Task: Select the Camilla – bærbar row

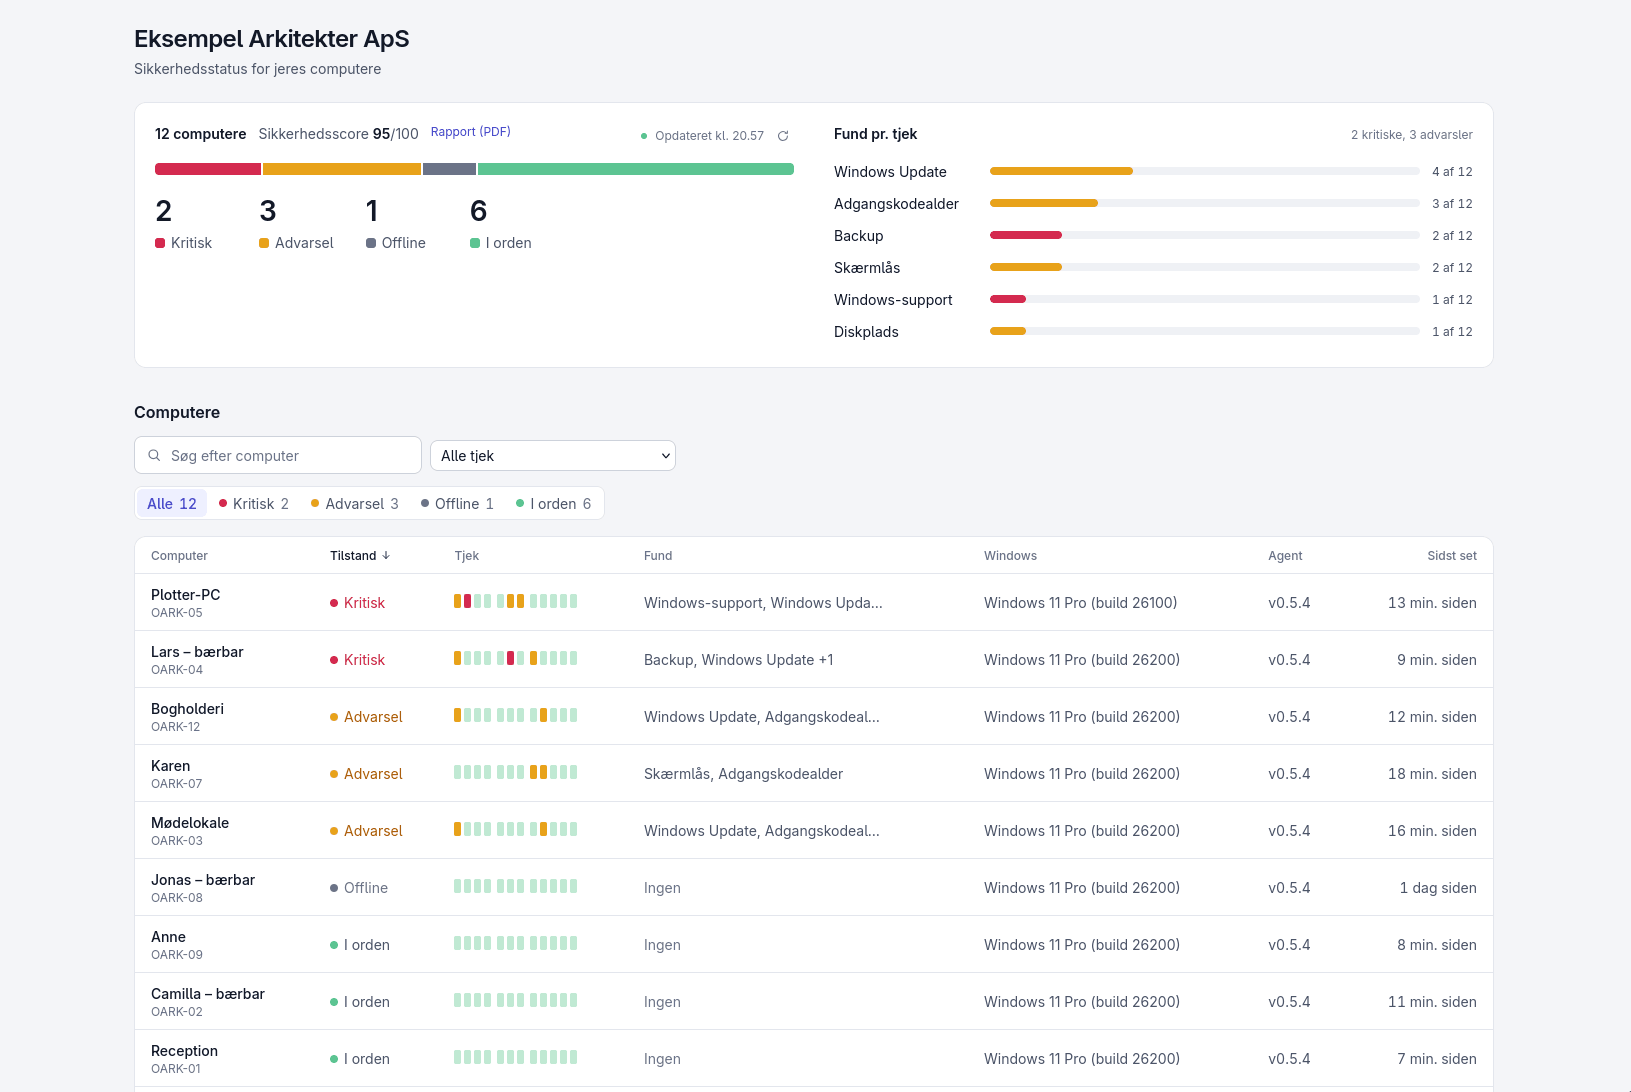Action: pyautogui.click(x=814, y=1001)
